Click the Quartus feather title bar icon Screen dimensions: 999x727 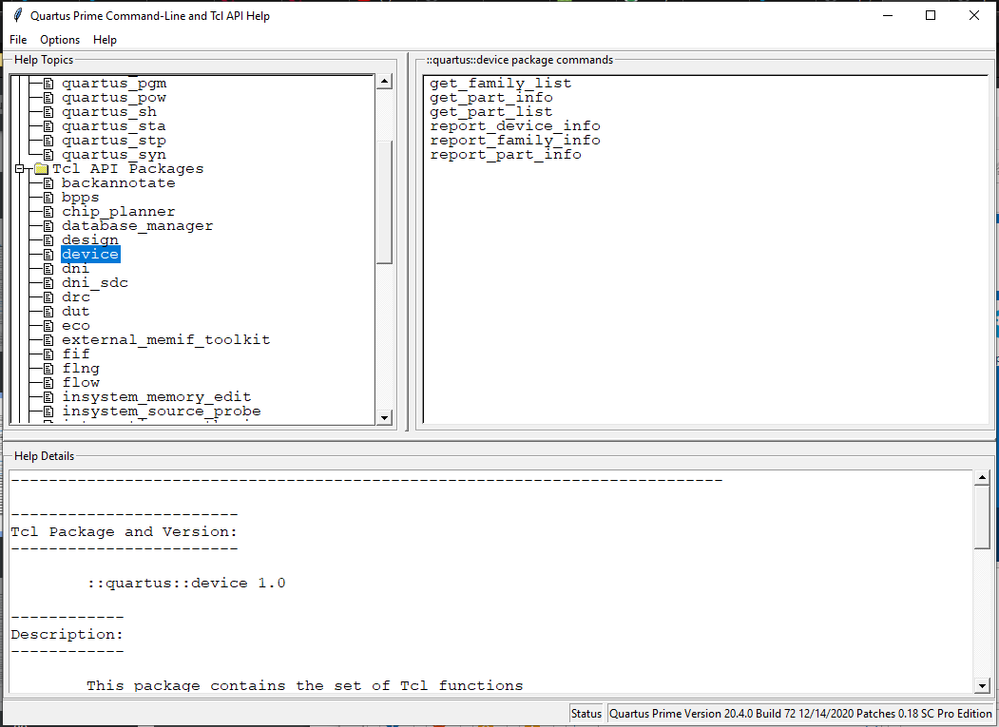point(18,15)
